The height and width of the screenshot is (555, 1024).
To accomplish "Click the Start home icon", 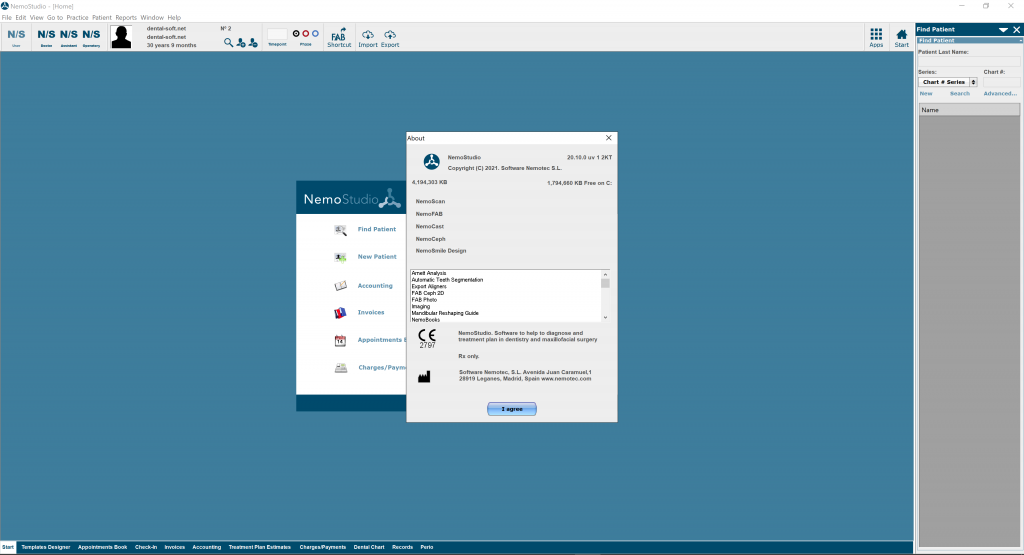I will point(902,35).
